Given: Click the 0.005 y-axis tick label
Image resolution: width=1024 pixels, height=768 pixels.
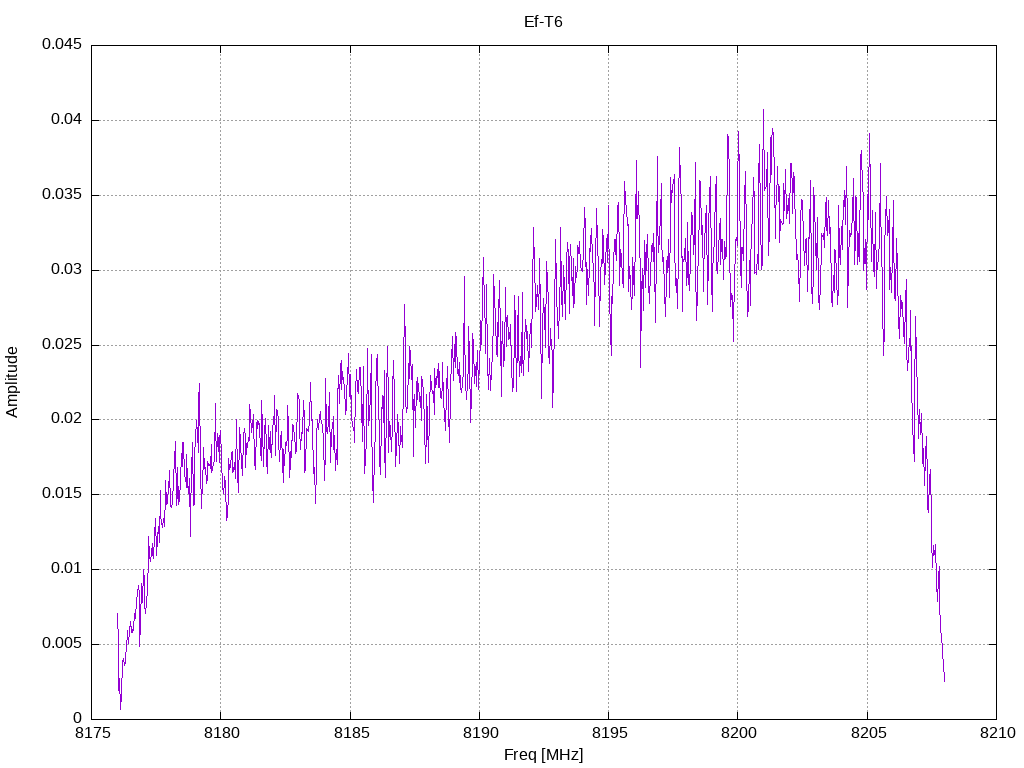Looking at the screenshot, I should (62, 643).
